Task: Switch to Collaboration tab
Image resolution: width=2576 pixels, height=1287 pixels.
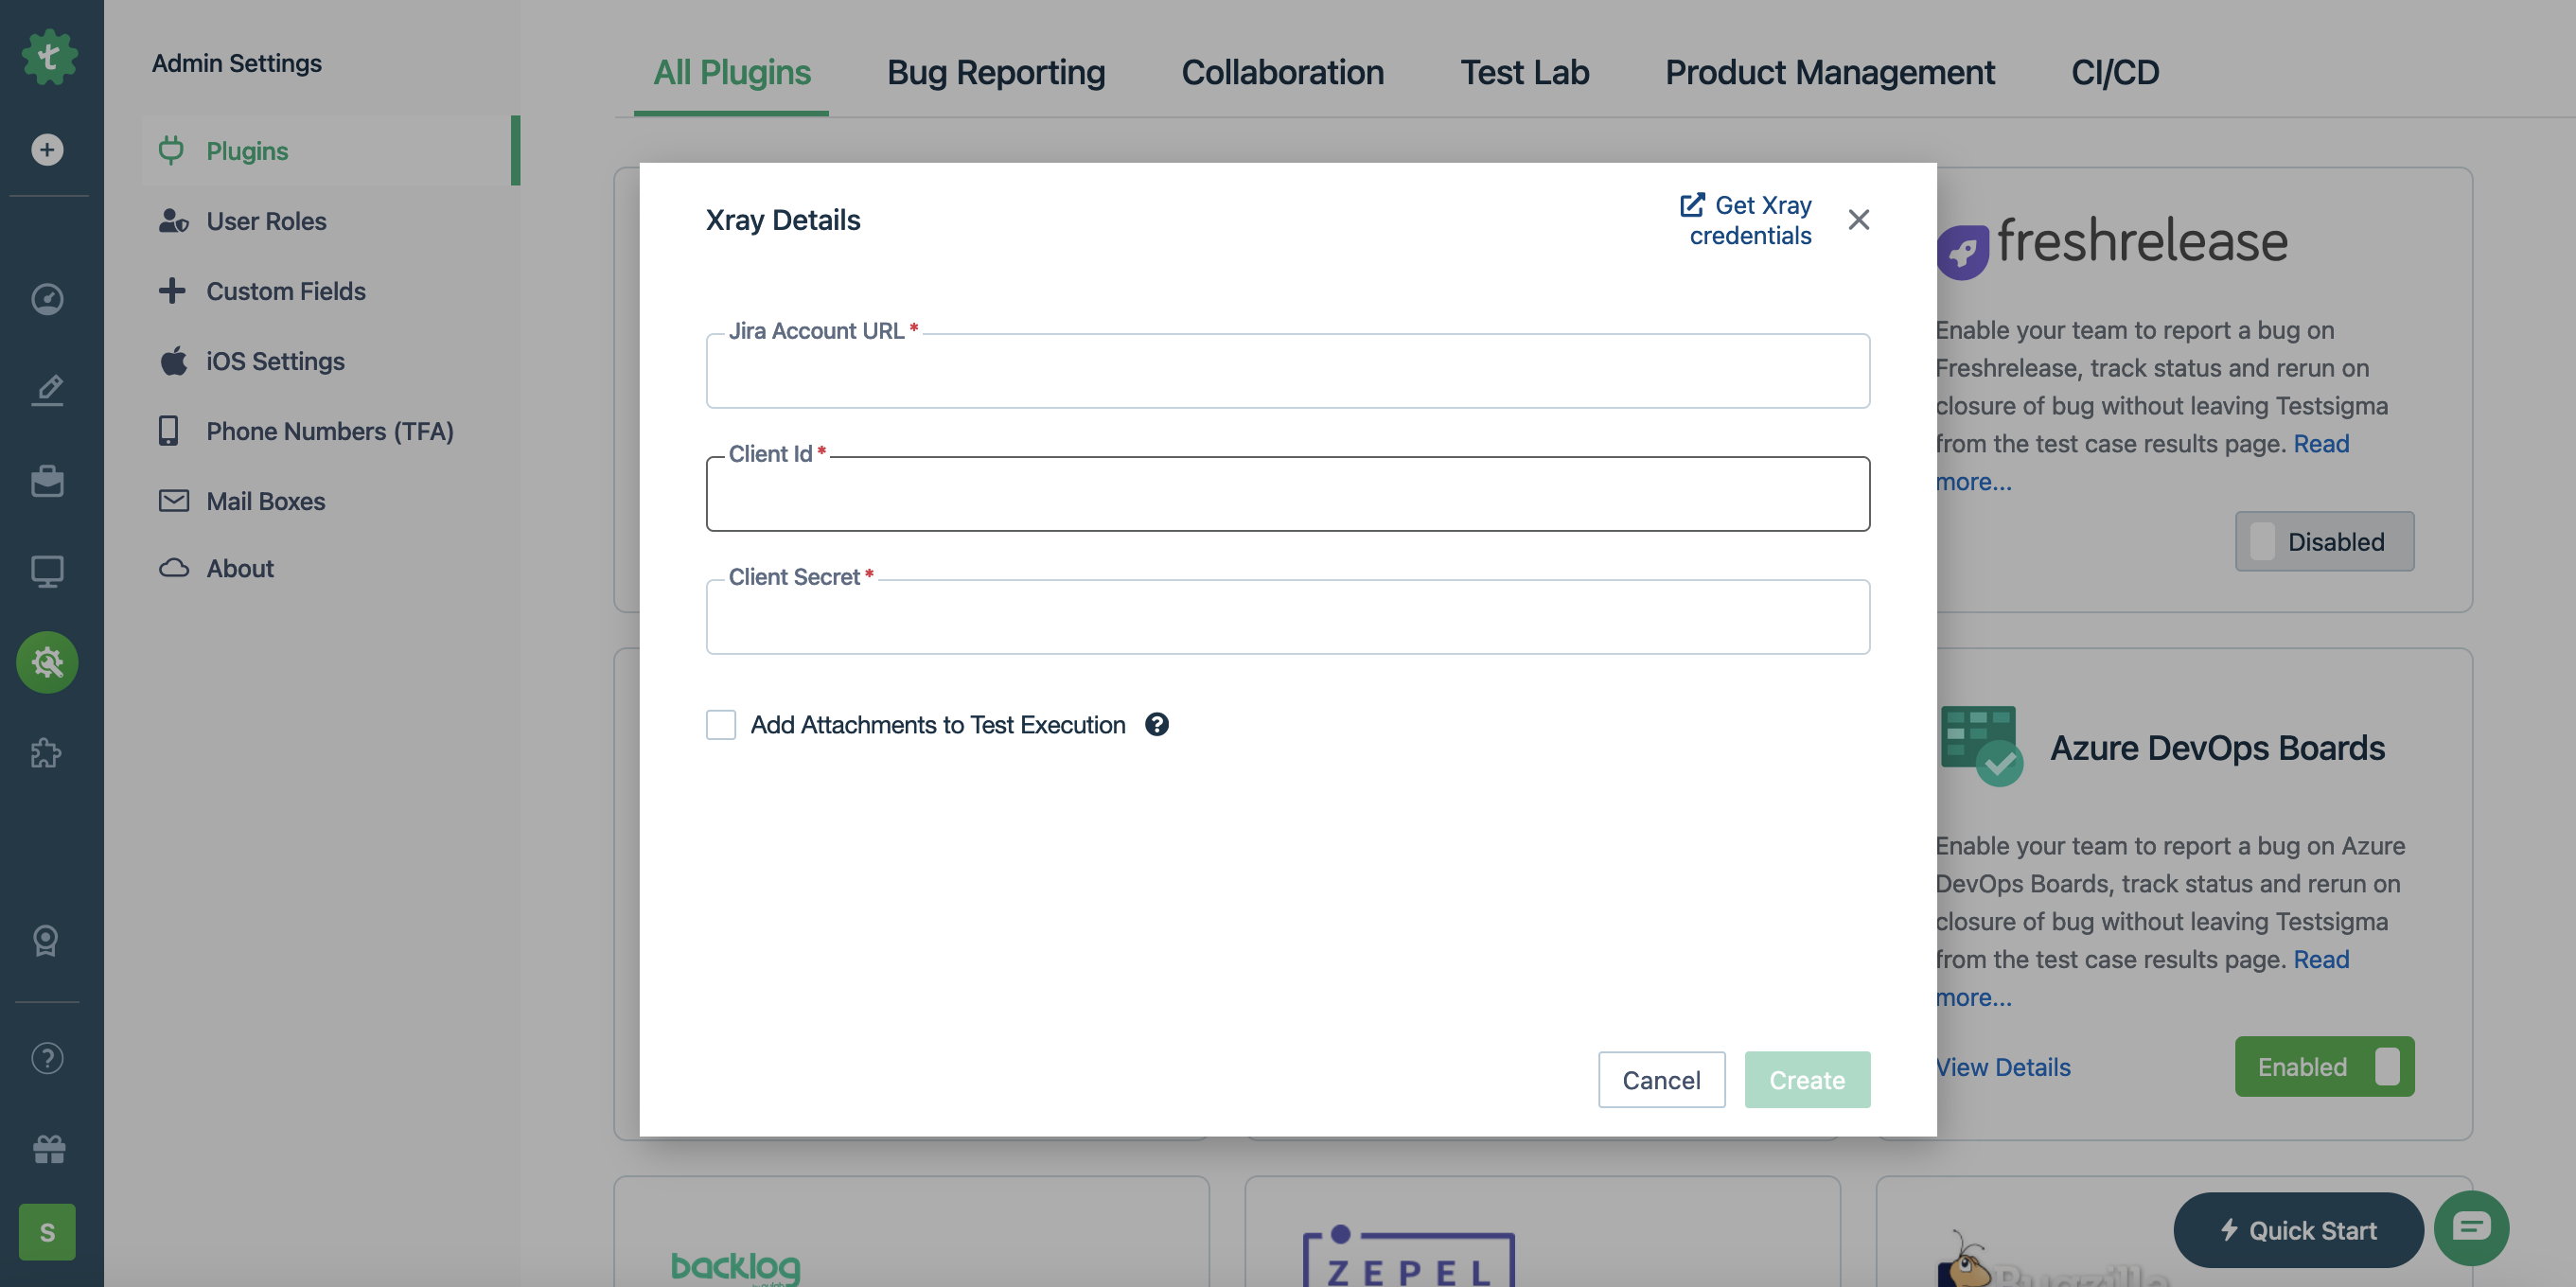Action: pyautogui.click(x=1282, y=72)
